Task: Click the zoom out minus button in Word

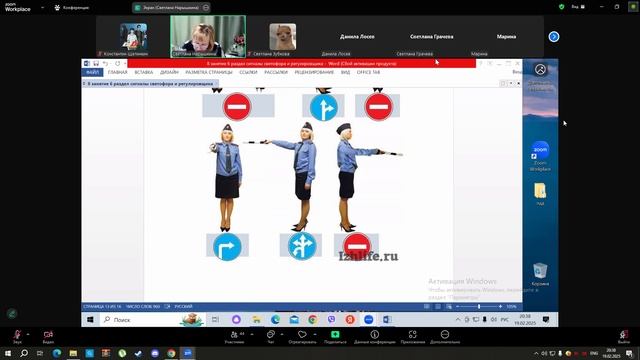Action: [x=458, y=307]
